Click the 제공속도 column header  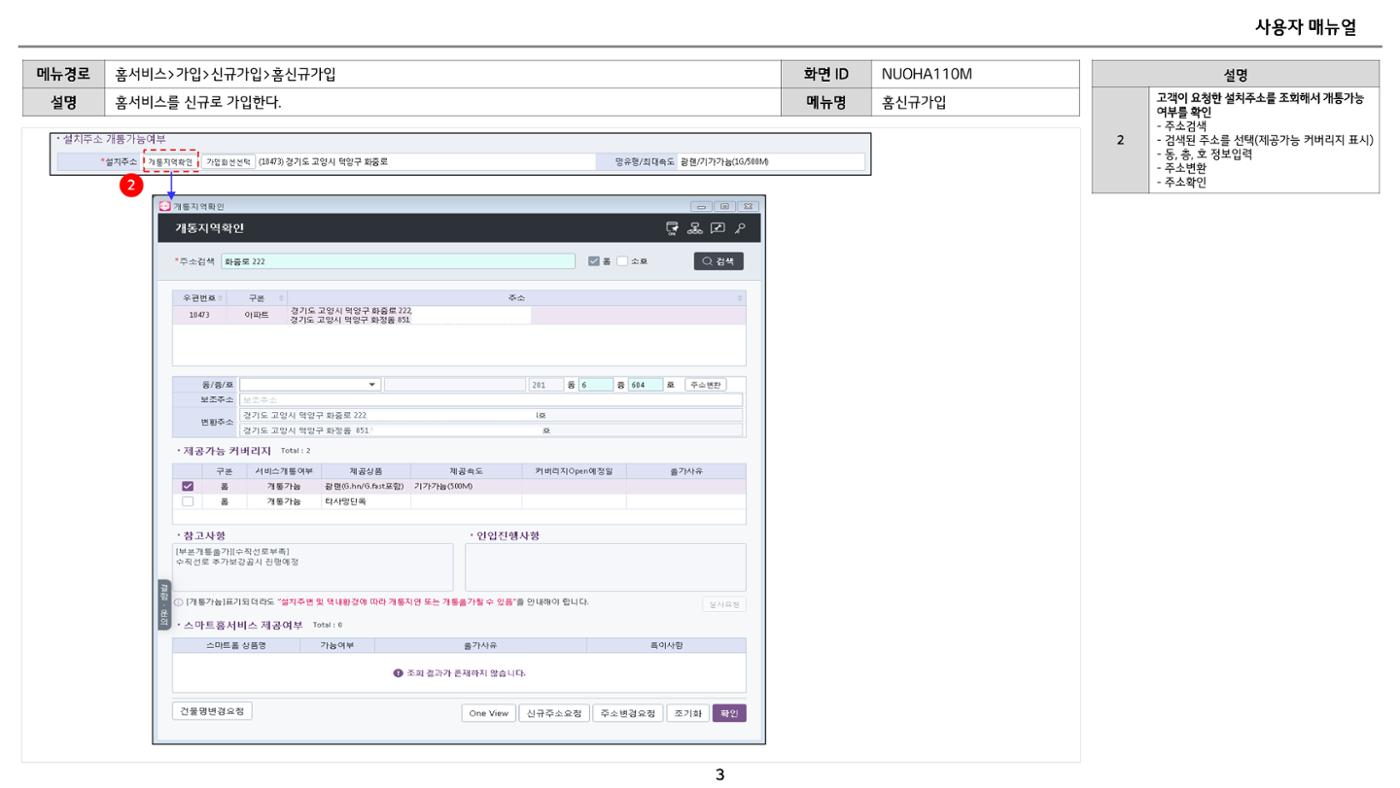click(467, 470)
